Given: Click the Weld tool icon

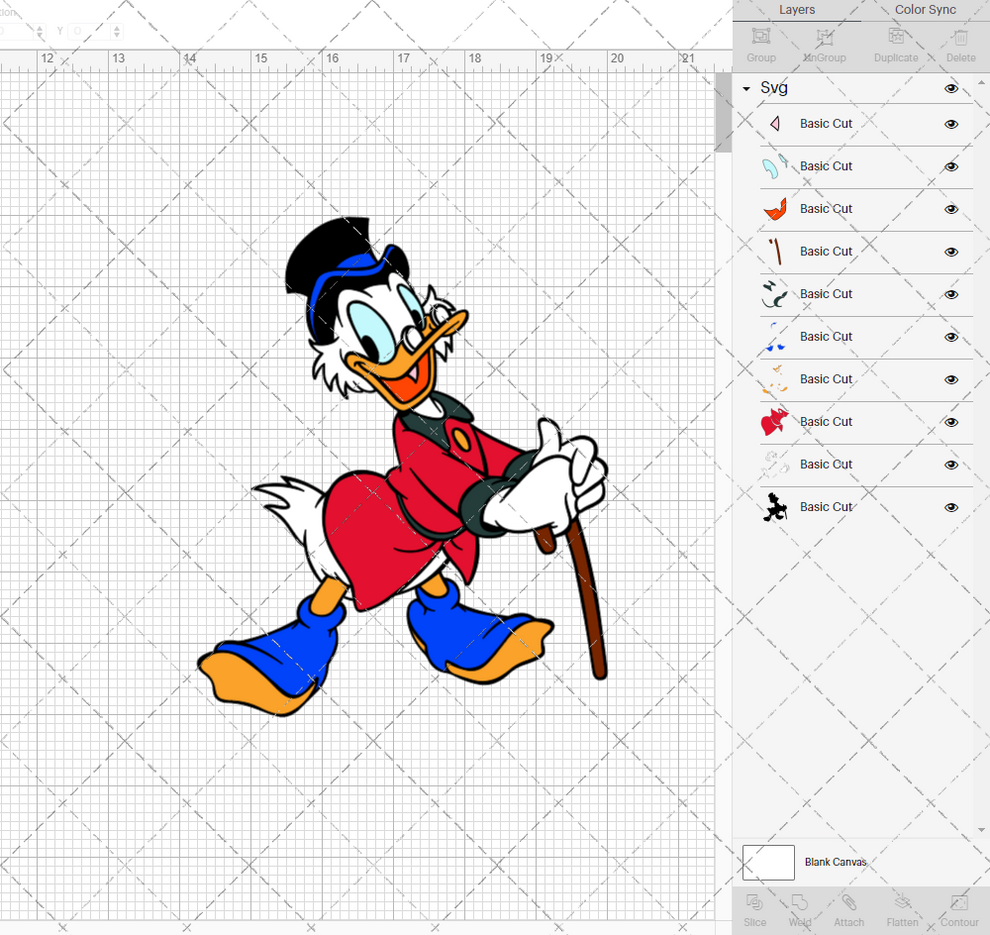Looking at the screenshot, I should (x=800, y=910).
